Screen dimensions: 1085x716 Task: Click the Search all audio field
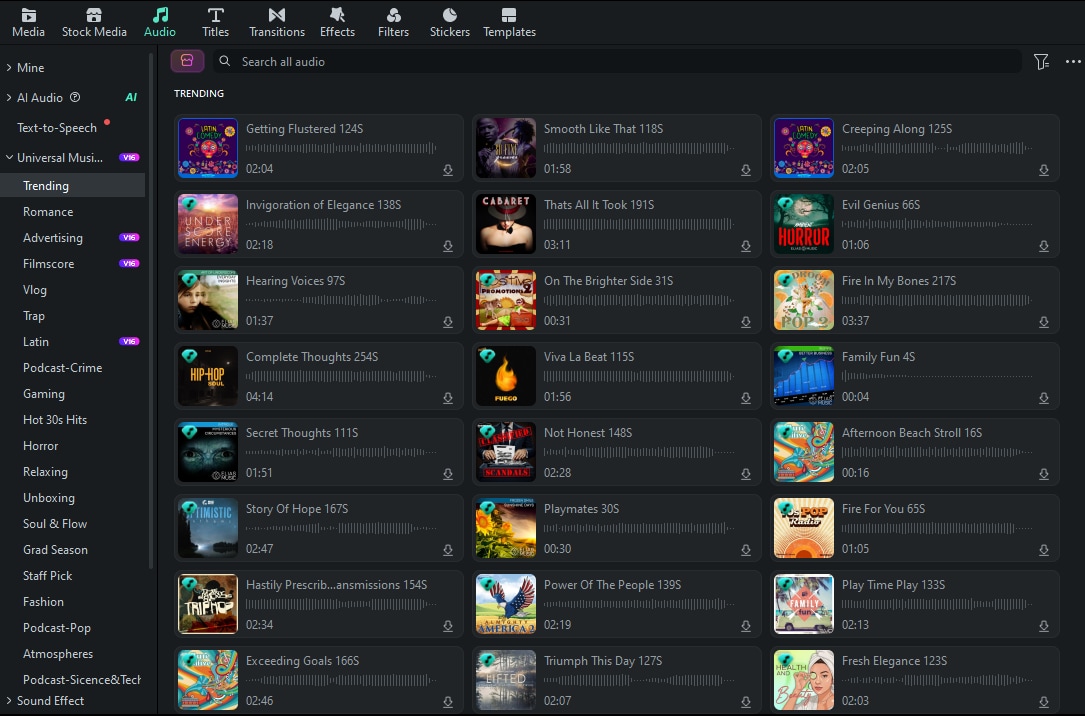click(x=617, y=62)
